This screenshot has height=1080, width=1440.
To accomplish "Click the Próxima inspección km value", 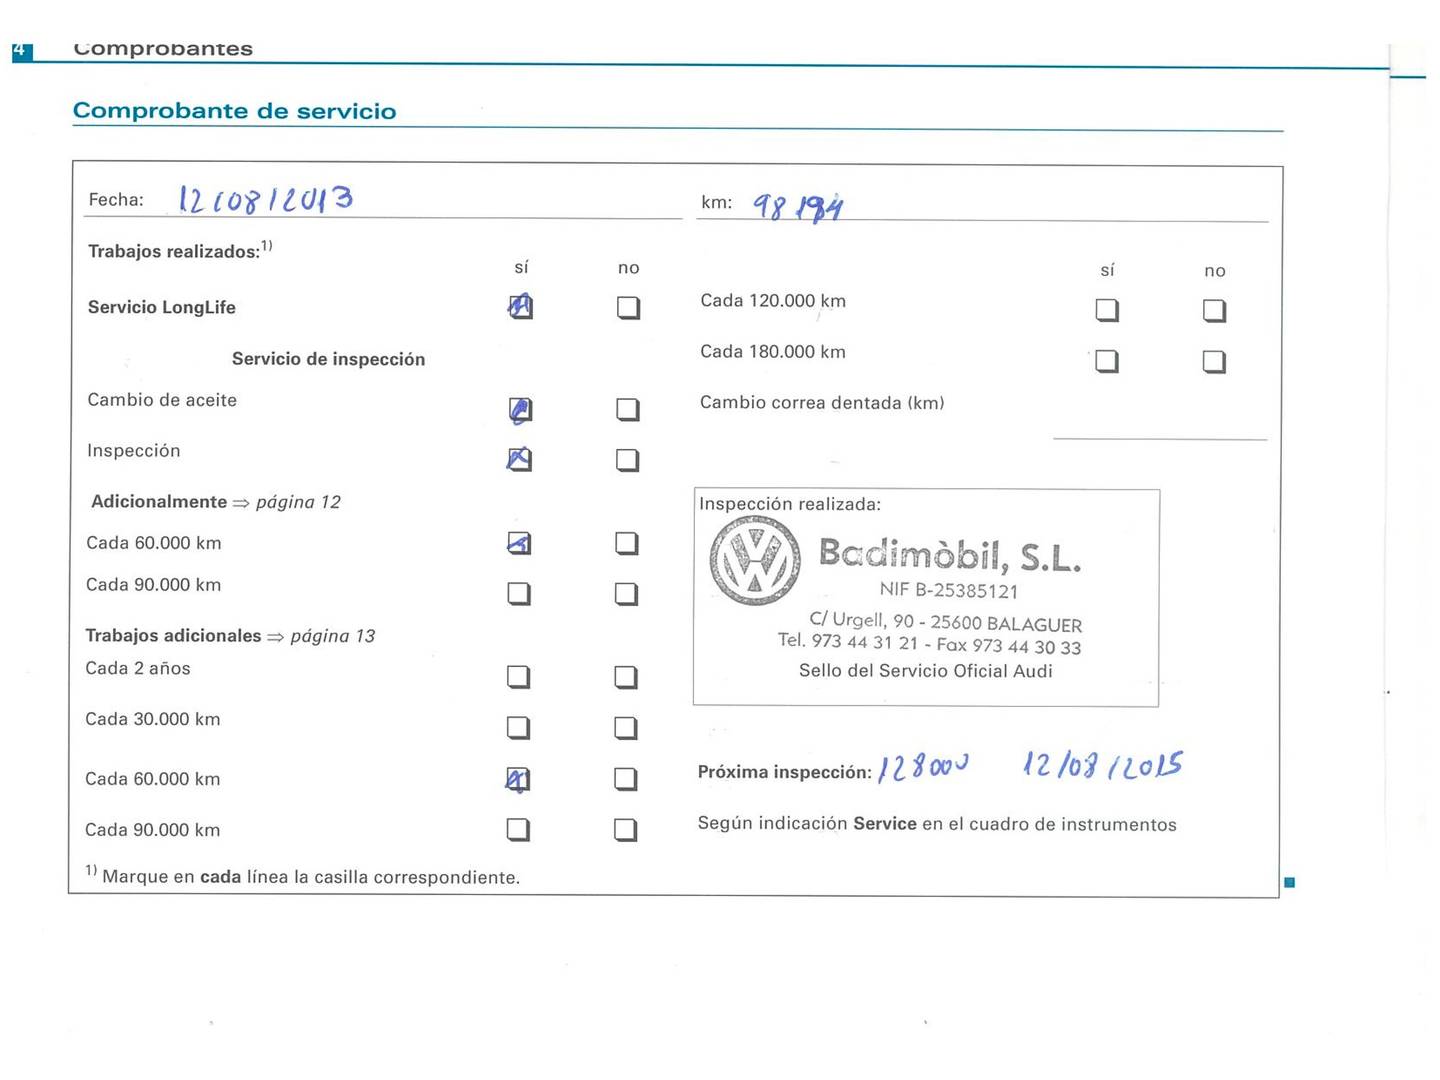I will (922, 768).
